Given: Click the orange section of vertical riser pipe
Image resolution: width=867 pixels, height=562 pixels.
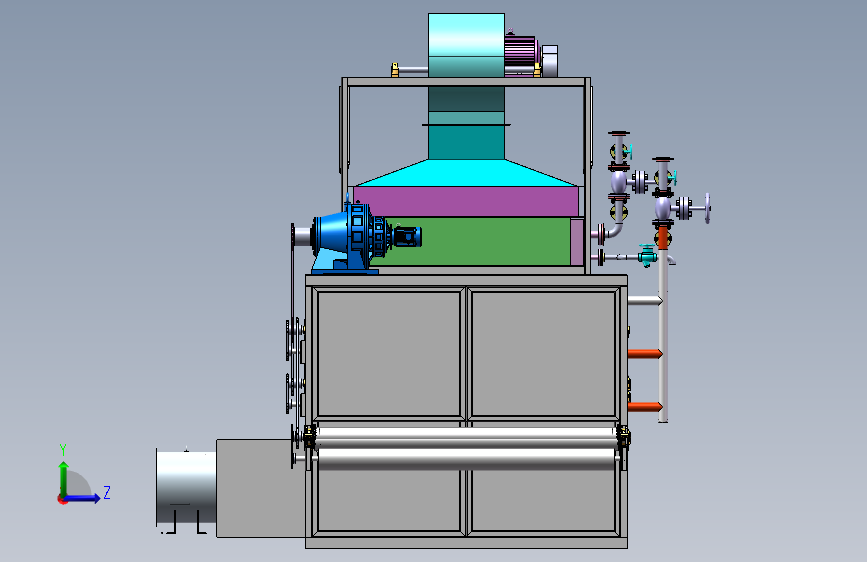Looking at the screenshot, I should pyautogui.click(x=663, y=237).
